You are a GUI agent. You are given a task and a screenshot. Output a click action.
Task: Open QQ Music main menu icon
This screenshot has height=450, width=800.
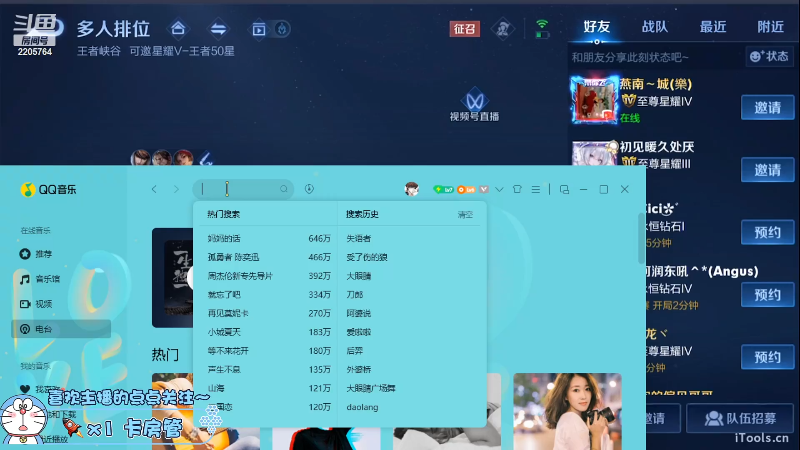click(x=536, y=189)
